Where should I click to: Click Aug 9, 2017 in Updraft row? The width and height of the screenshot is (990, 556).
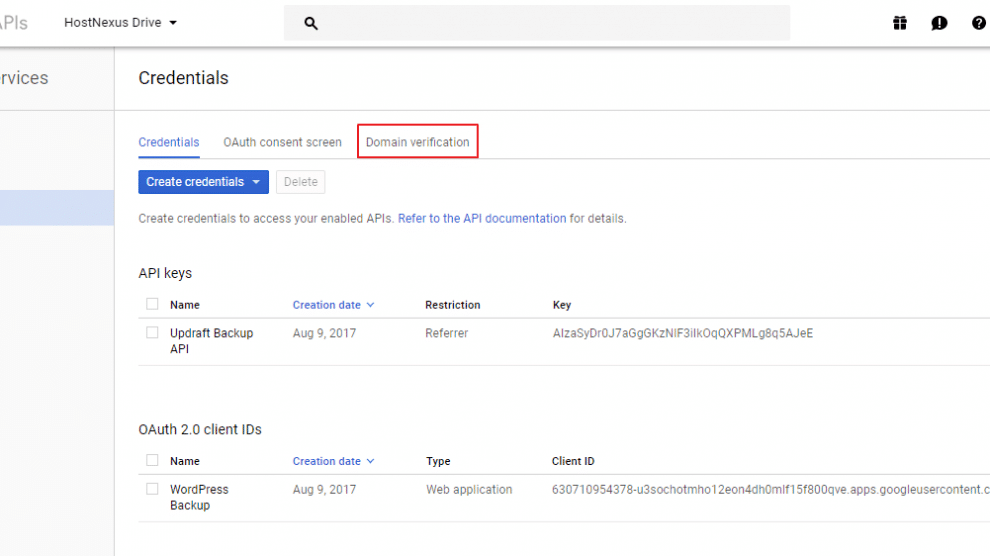[324, 333]
